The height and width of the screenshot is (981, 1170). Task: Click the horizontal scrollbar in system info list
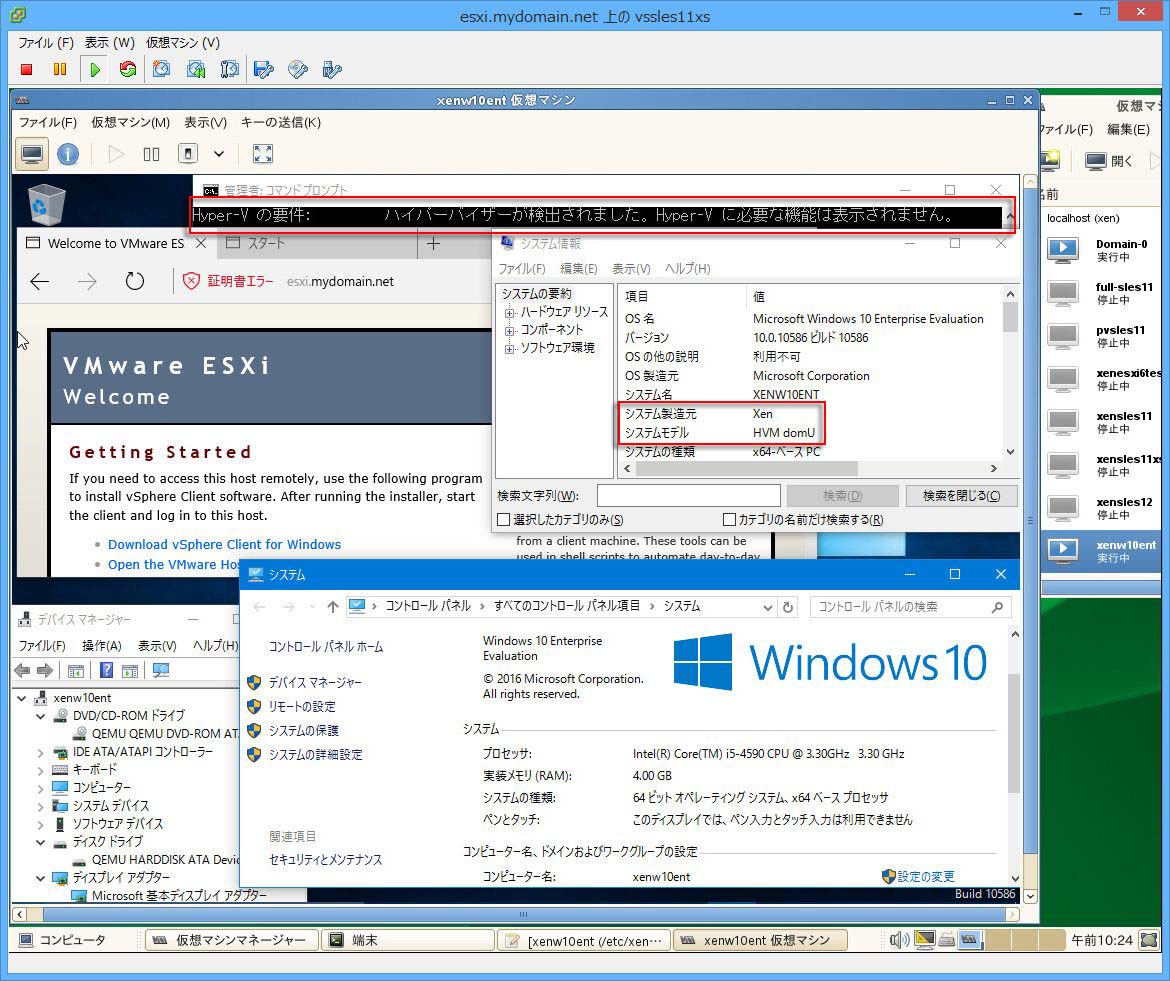(746, 468)
